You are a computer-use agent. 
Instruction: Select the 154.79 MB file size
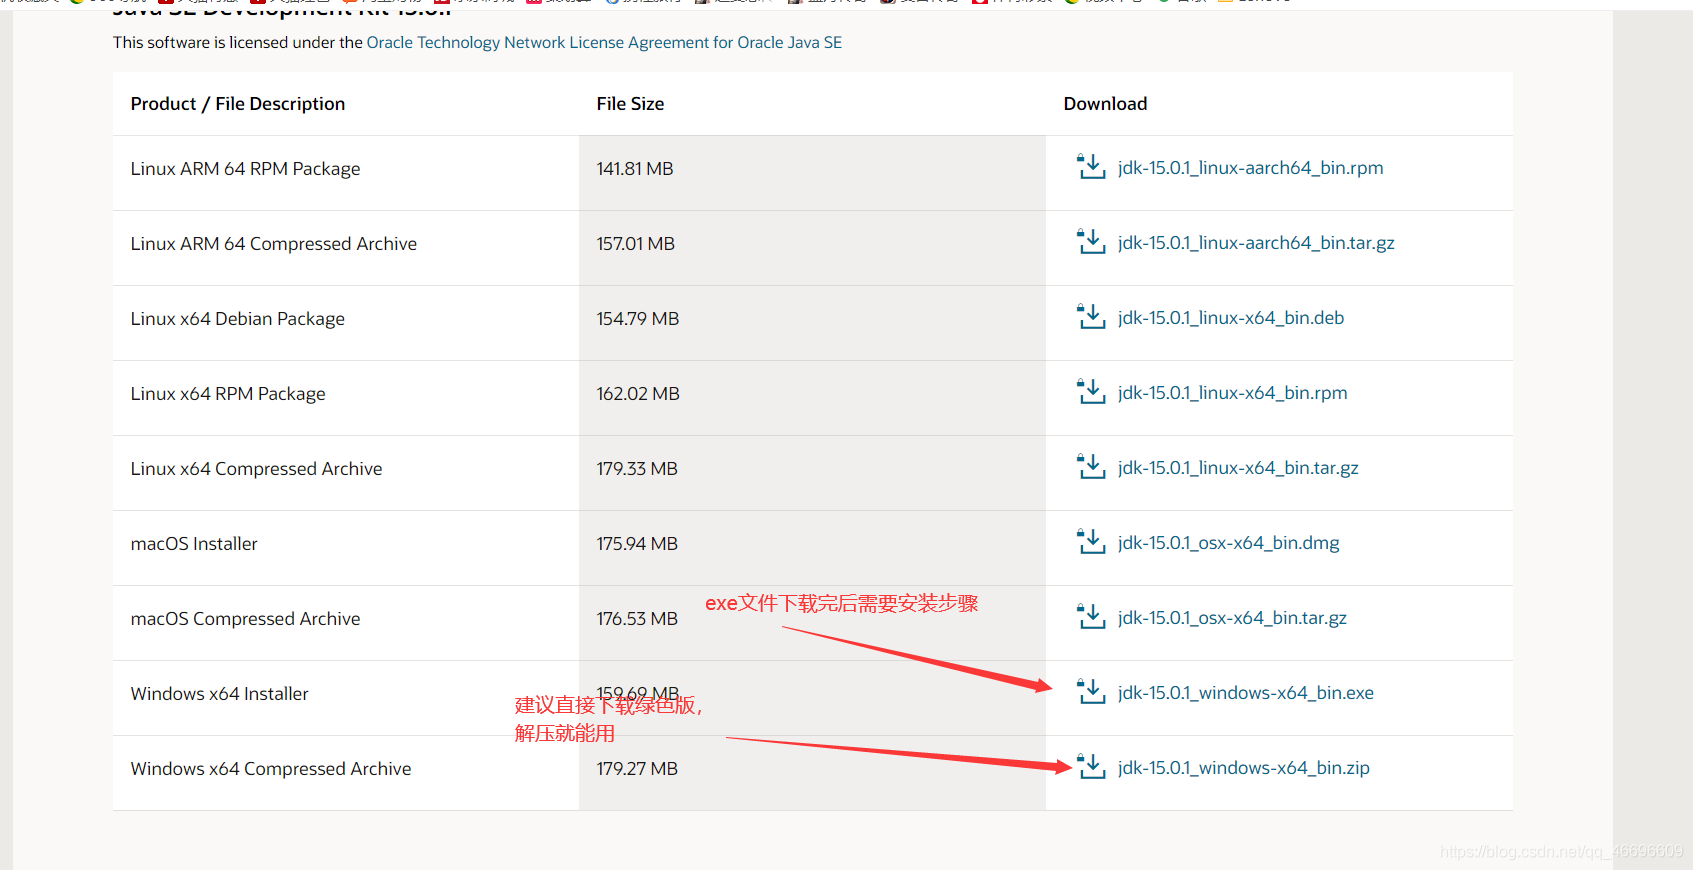pos(638,319)
